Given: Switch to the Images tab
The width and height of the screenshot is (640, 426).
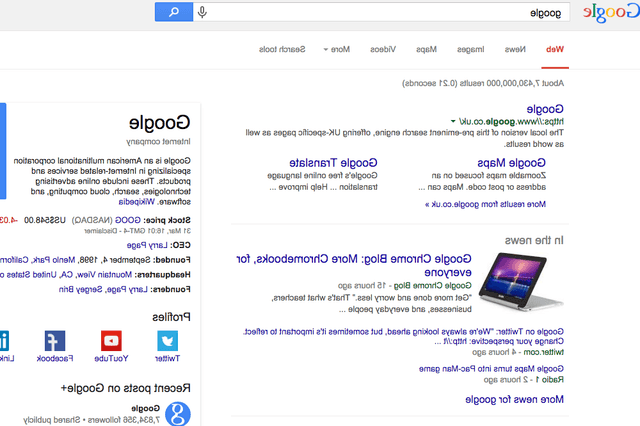Looking at the screenshot, I should tap(471, 49).
